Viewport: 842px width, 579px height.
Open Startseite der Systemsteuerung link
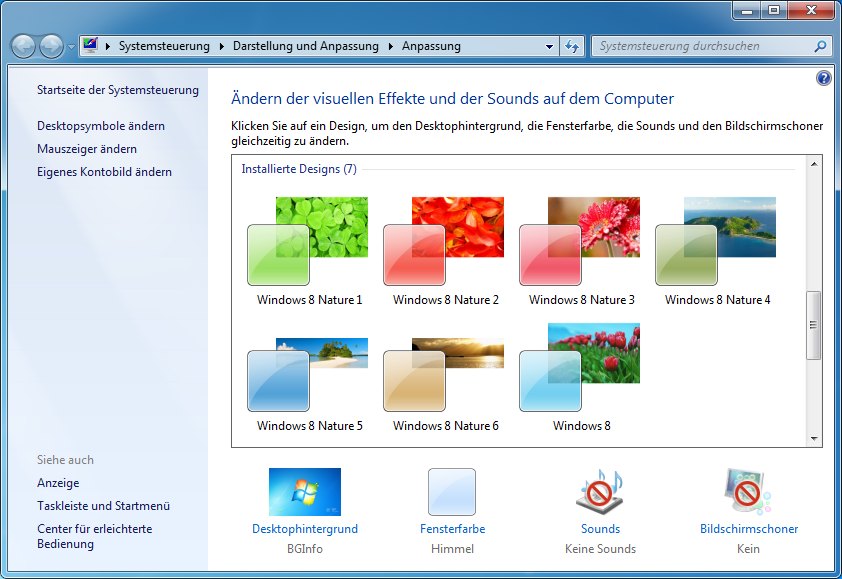118,90
